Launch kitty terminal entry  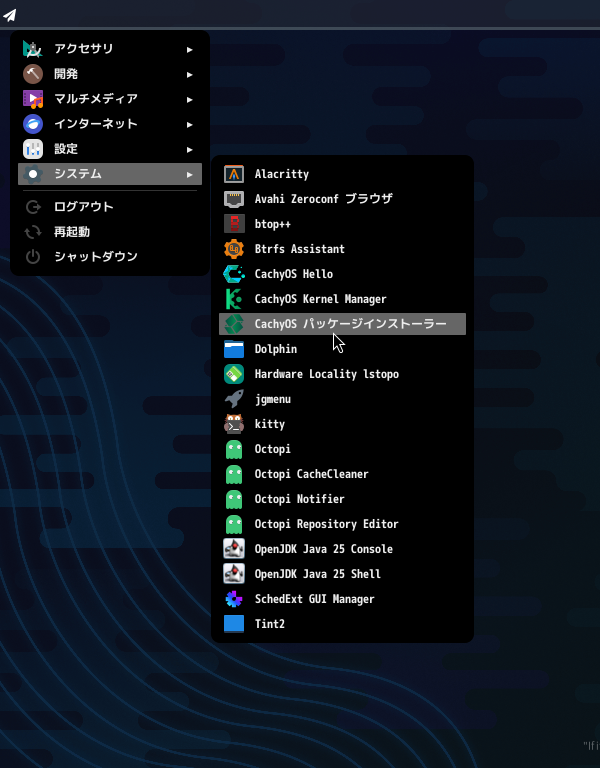pos(342,424)
